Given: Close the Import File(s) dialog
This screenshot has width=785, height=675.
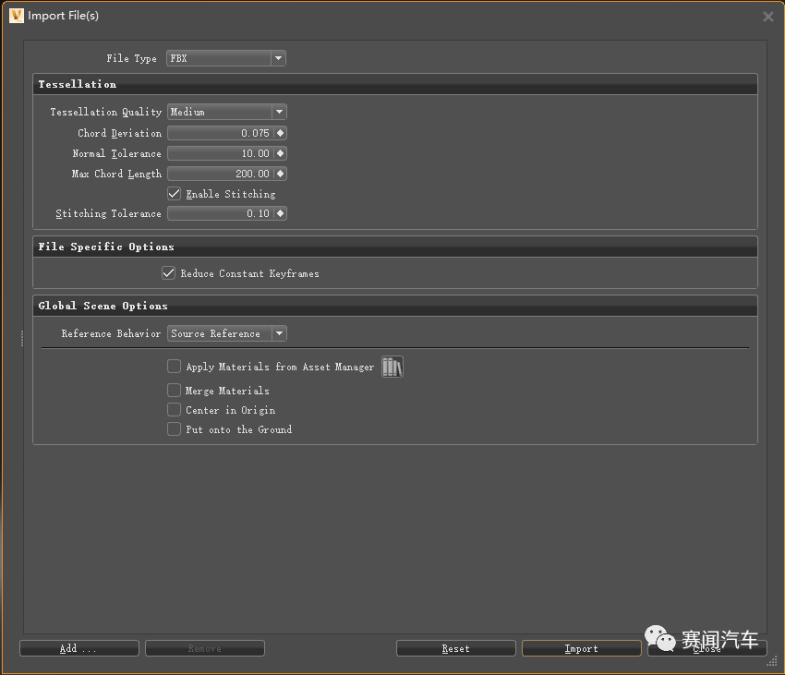Looking at the screenshot, I should click(768, 17).
